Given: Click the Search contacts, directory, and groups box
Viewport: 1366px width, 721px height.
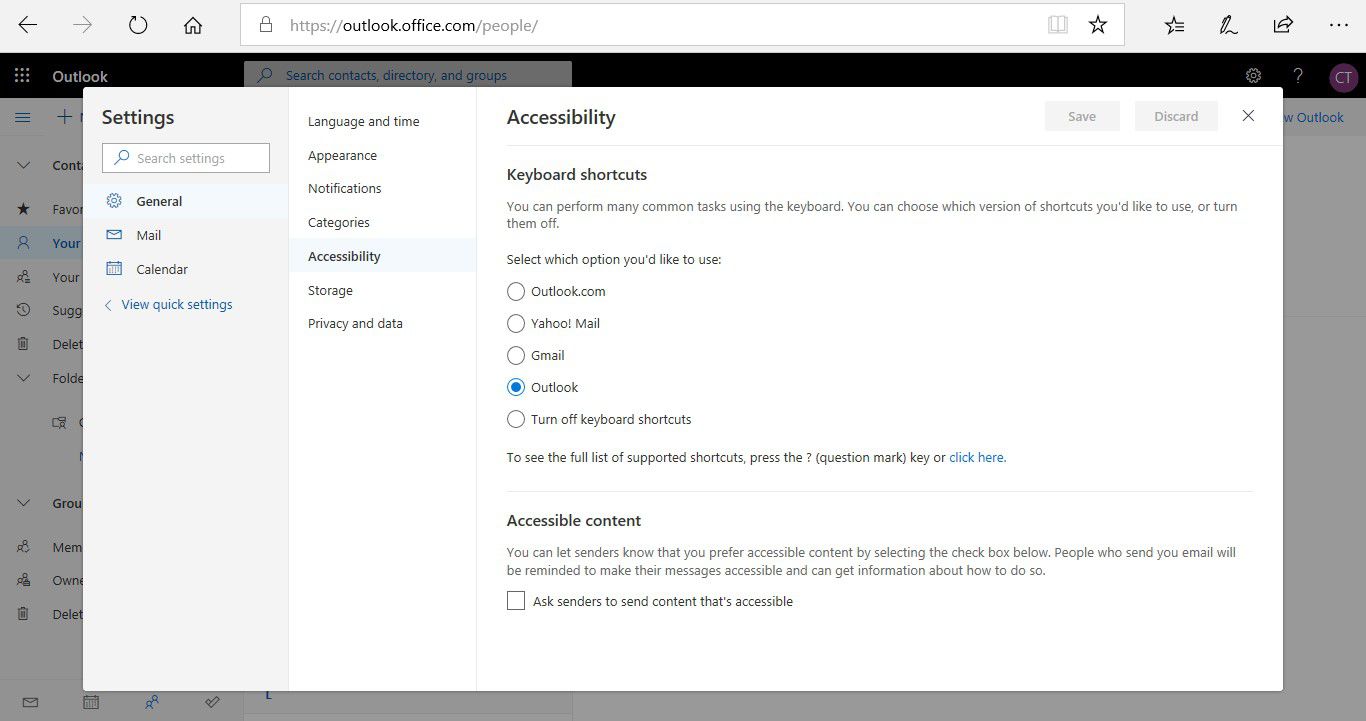Looking at the screenshot, I should pos(408,75).
